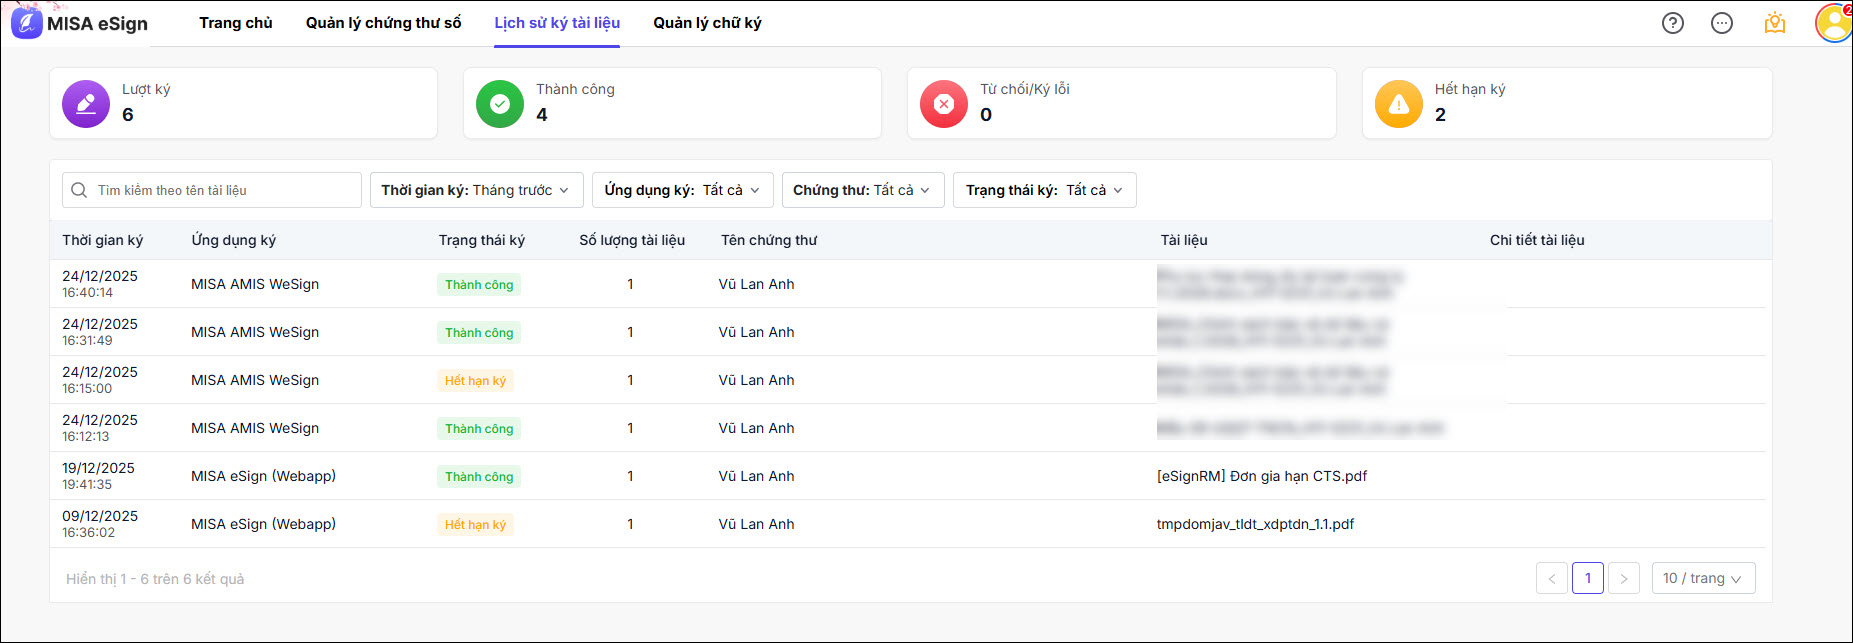Click the red Từ chối/Ký lỗi icon
This screenshot has width=1853, height=643.
(943, 104)
